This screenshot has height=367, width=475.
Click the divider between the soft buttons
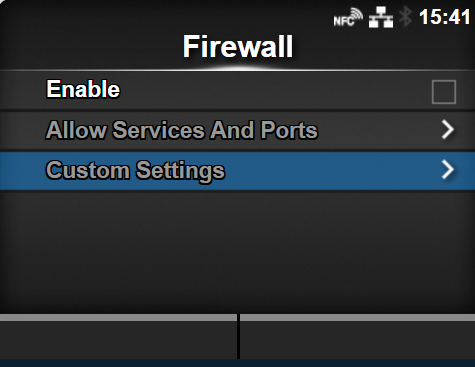(238, 337)
